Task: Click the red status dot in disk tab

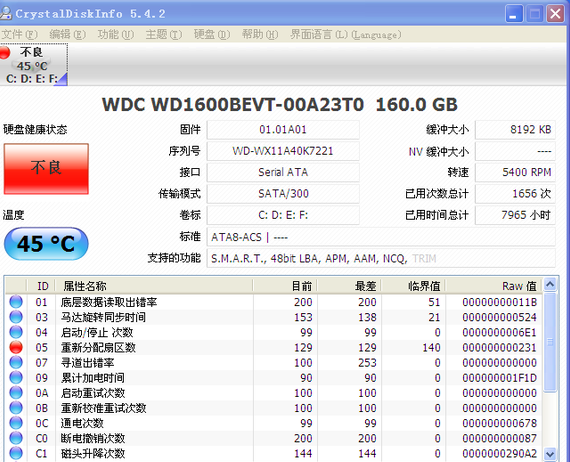Action: tap(5, 53)
